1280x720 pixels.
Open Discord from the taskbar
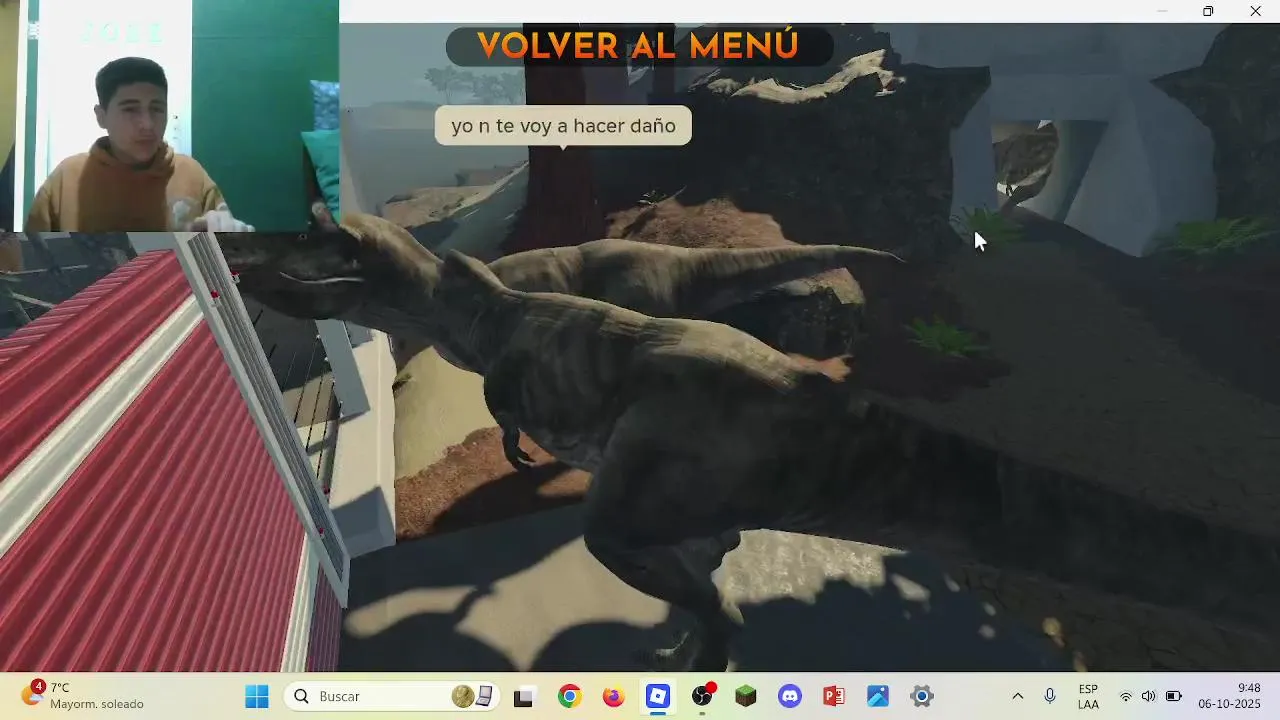coord(790,696)
